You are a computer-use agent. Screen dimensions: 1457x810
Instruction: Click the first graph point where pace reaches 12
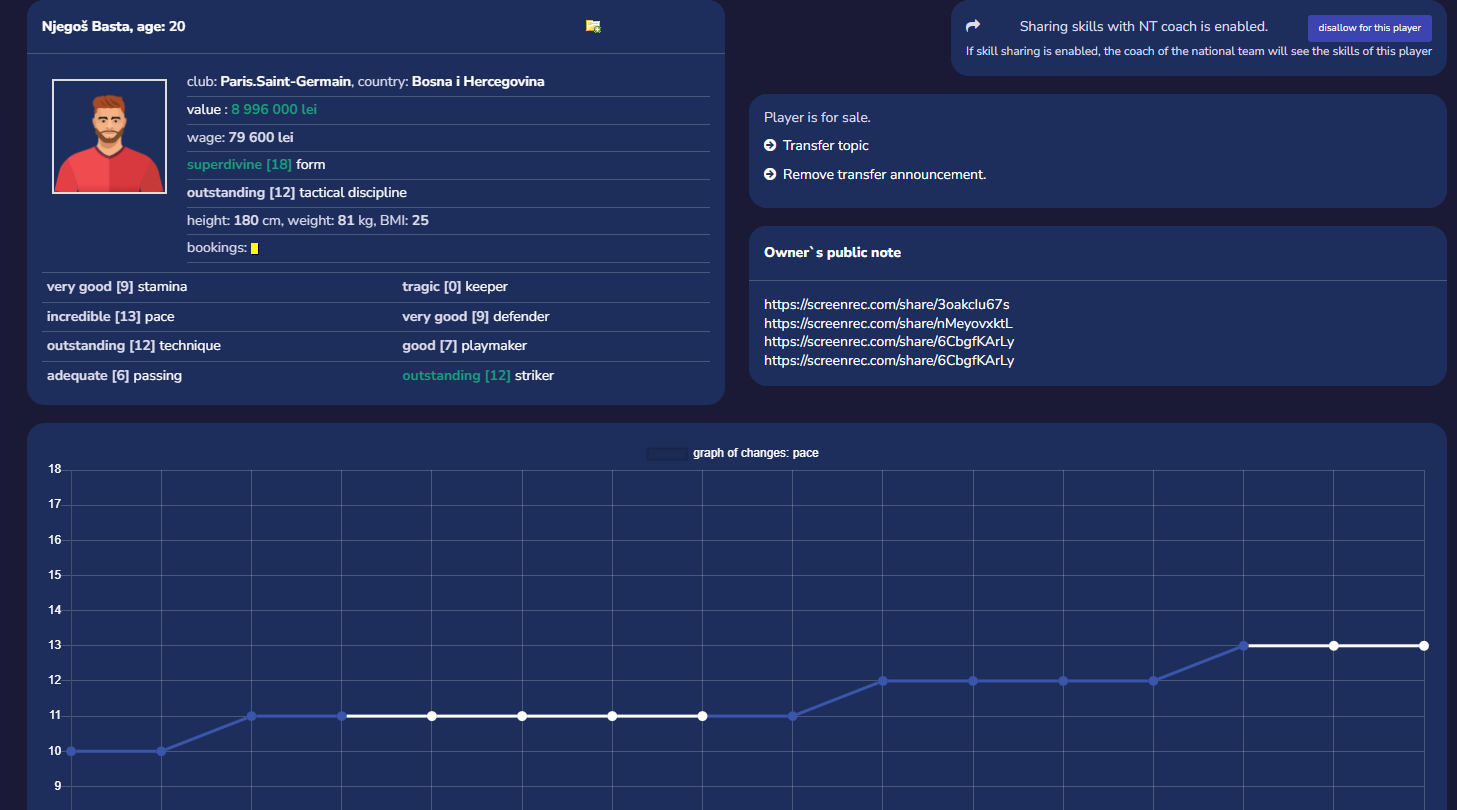point(883,681)
